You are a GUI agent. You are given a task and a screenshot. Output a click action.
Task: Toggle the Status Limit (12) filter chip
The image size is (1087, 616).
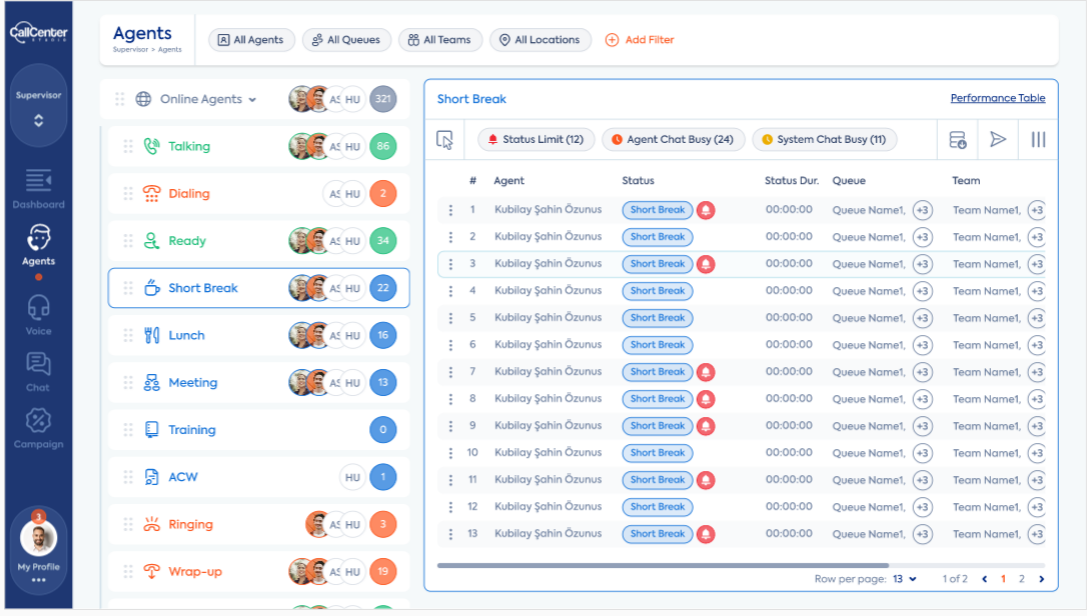pyautogui.click(x=536, y=139)
